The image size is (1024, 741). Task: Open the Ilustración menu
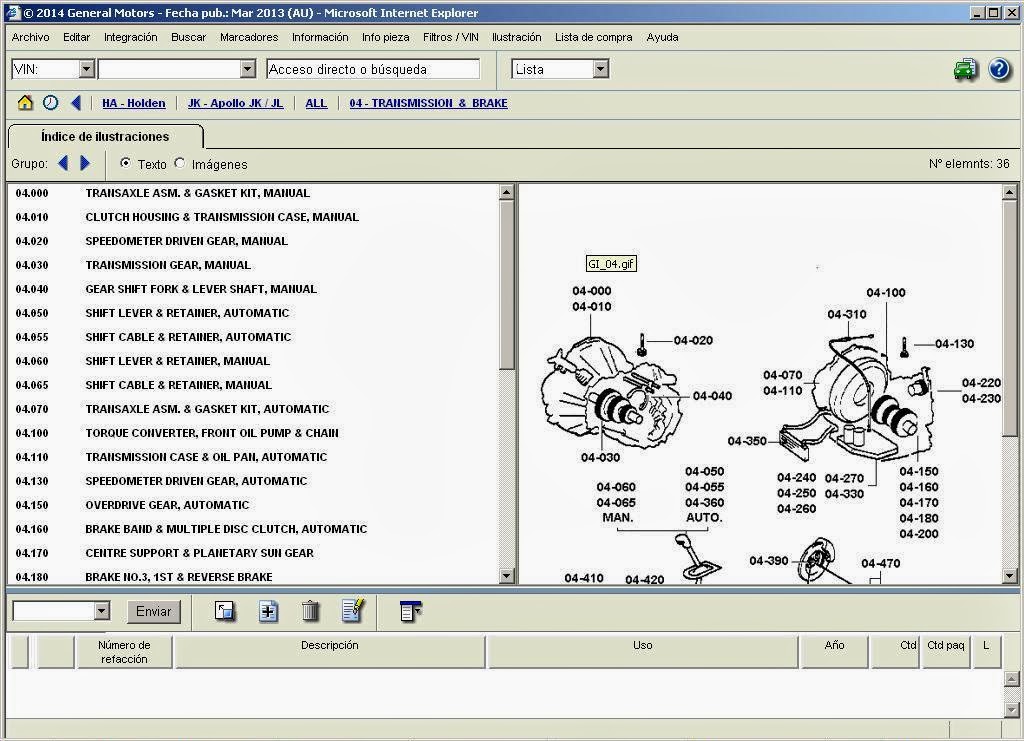click(517, 37)
